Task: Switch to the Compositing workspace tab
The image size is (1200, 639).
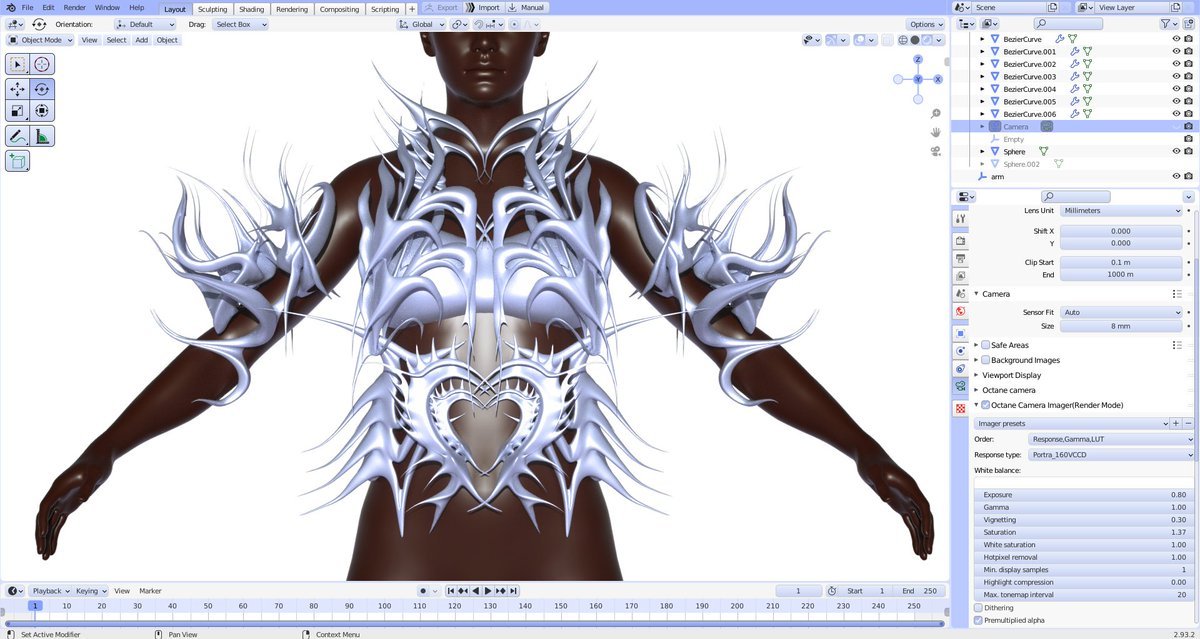Action: point(339,8)
